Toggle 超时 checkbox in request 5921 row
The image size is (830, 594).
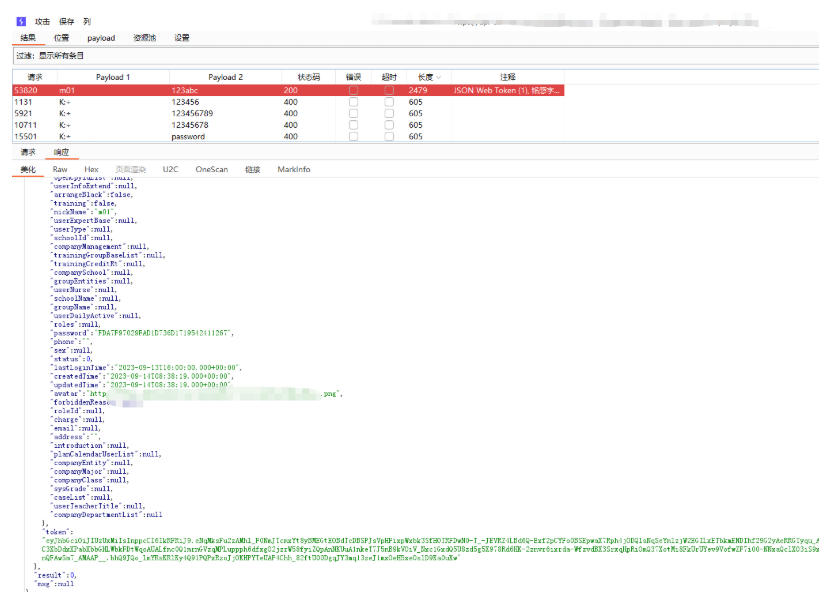pyautogui.click(x=389, y=113)
